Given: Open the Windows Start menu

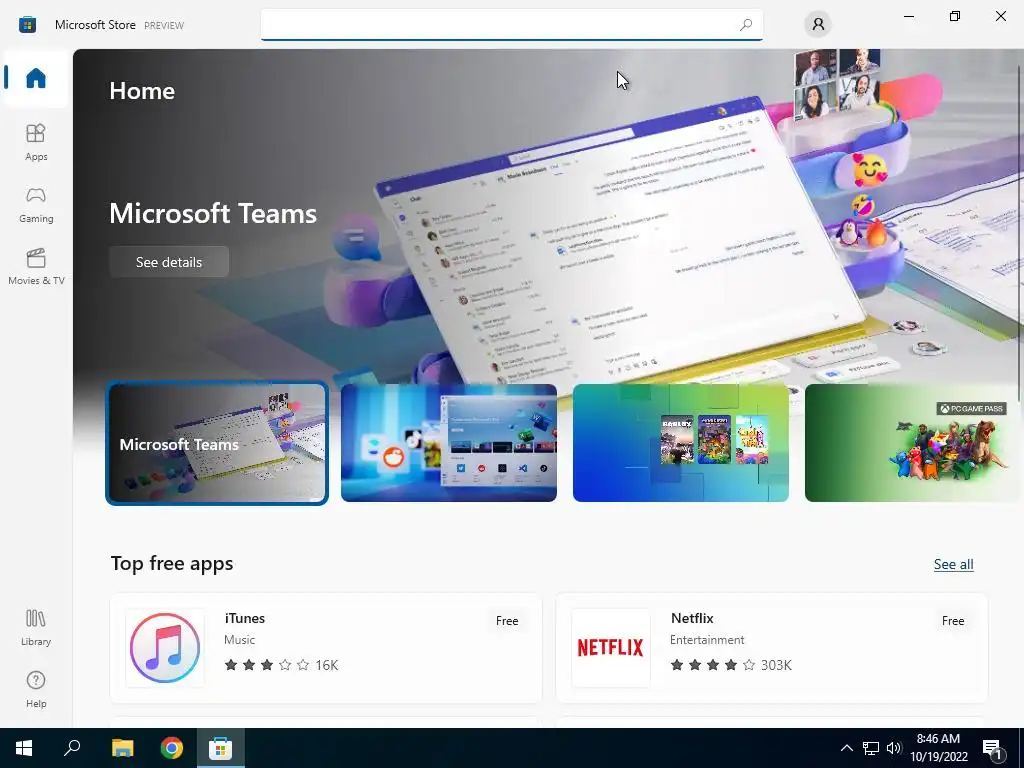Looking at the screenshot, I should coord(24,748).
